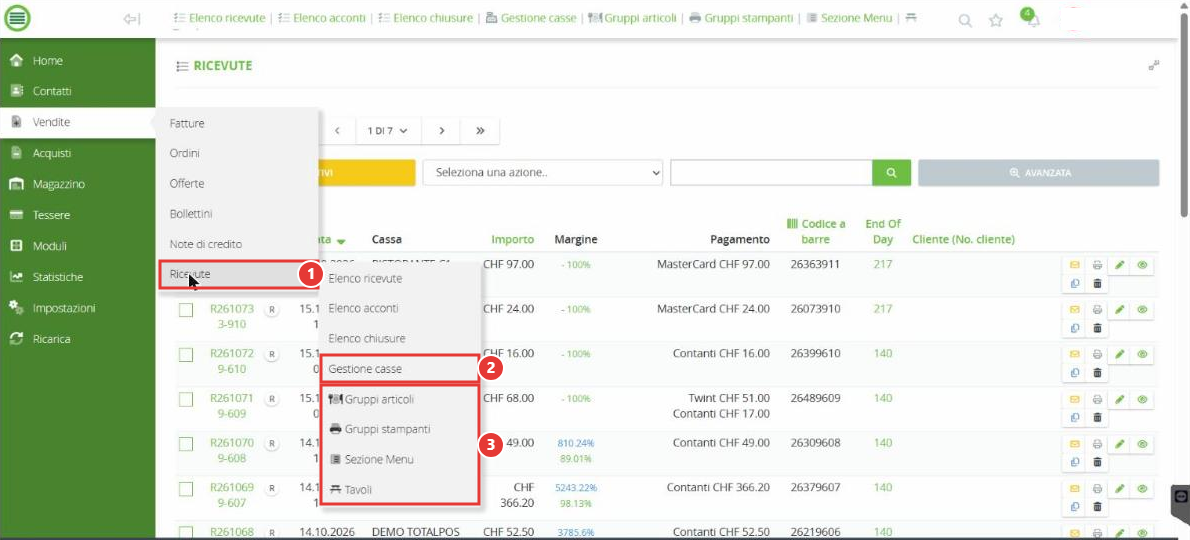Edit receipt R2610709-608 with the pencil icon
The width and height of the screenshot is (1190, 540).
[x=1119, y=444]
